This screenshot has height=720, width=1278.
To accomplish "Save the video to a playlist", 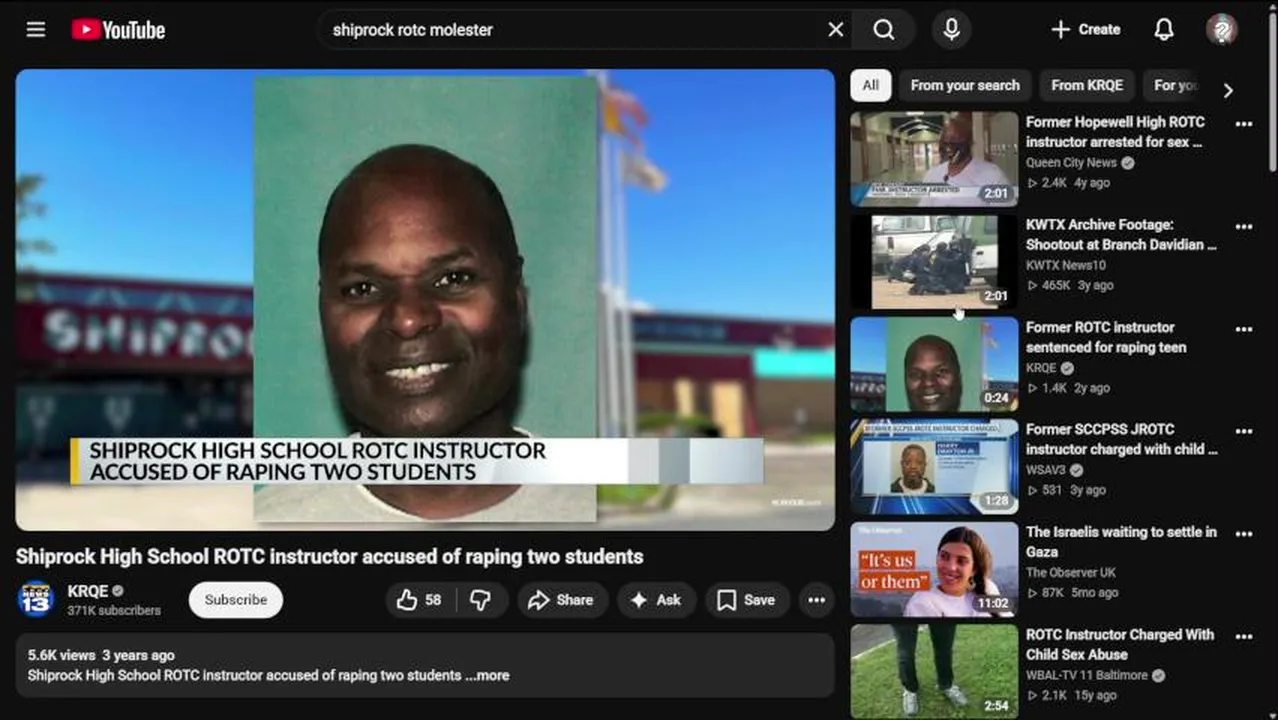I will point(746,600).
